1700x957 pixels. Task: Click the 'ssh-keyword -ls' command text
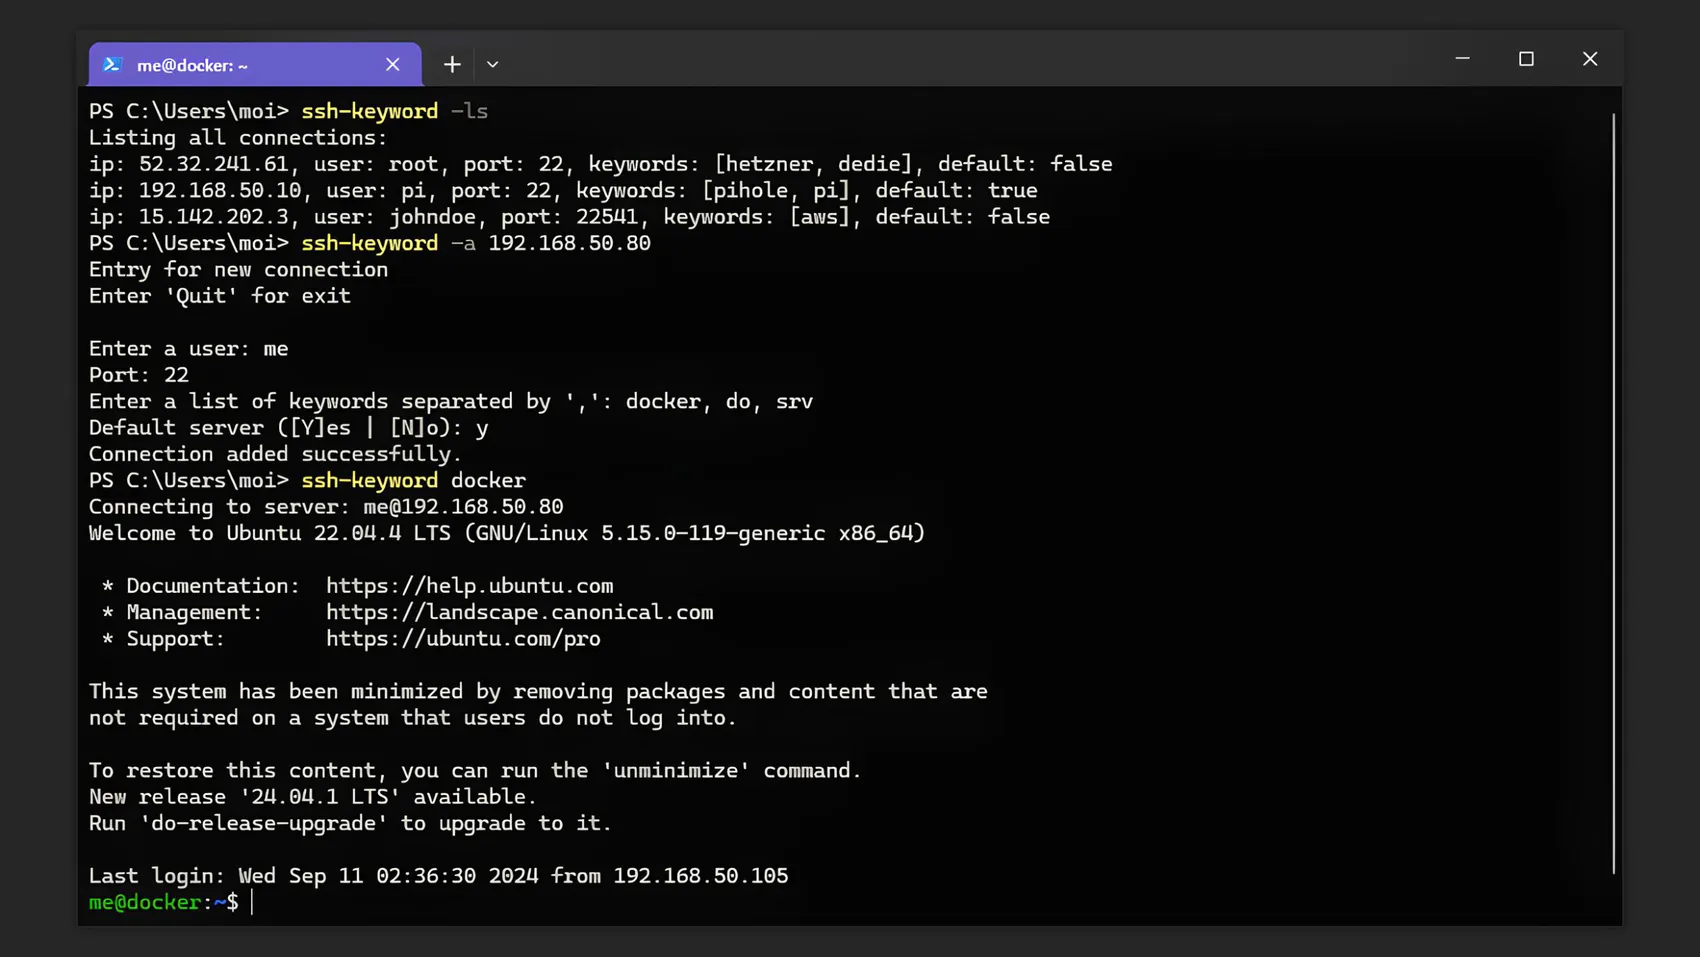coord(394,111)
